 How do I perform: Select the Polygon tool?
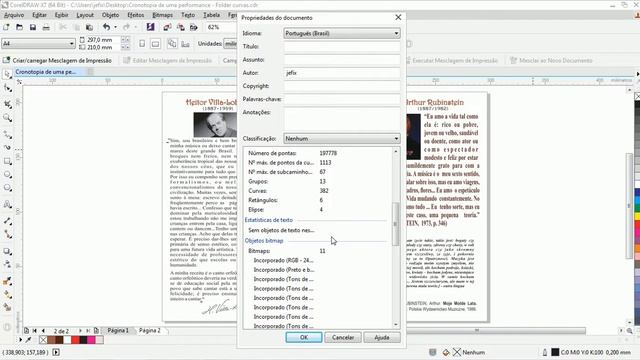click(7, 188)
